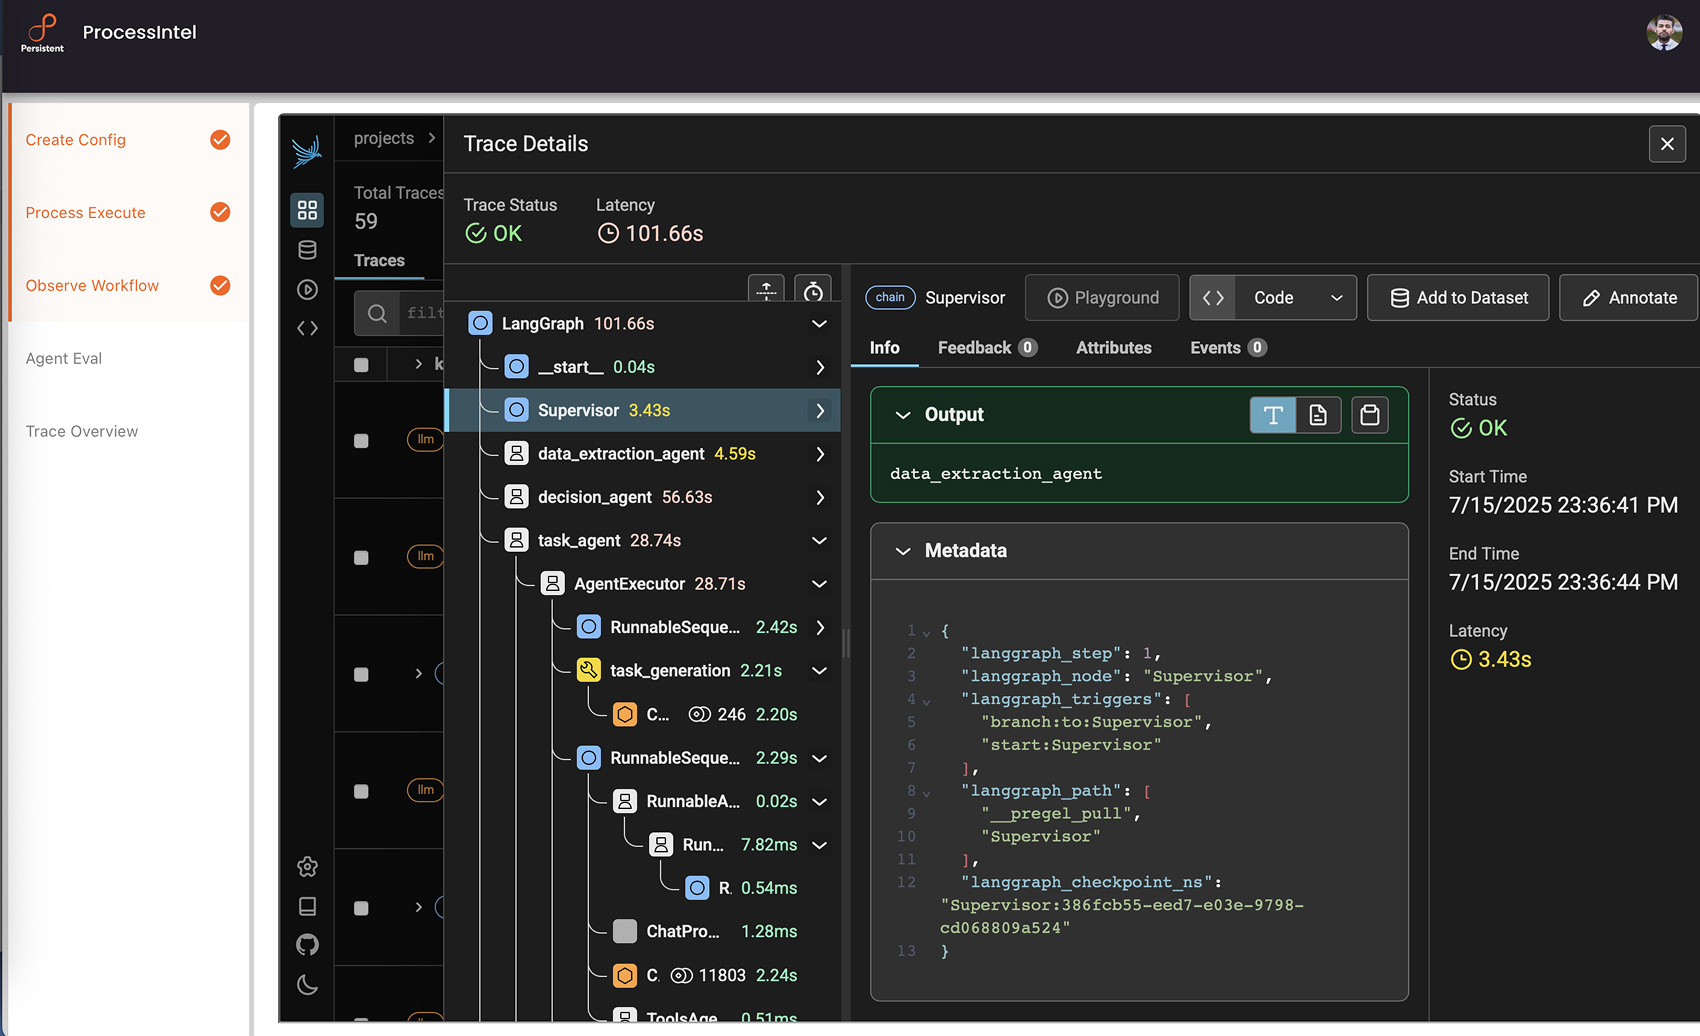Close the Trace Details panel
Screen dimensions: 1700x1036
coord(1667,144)
